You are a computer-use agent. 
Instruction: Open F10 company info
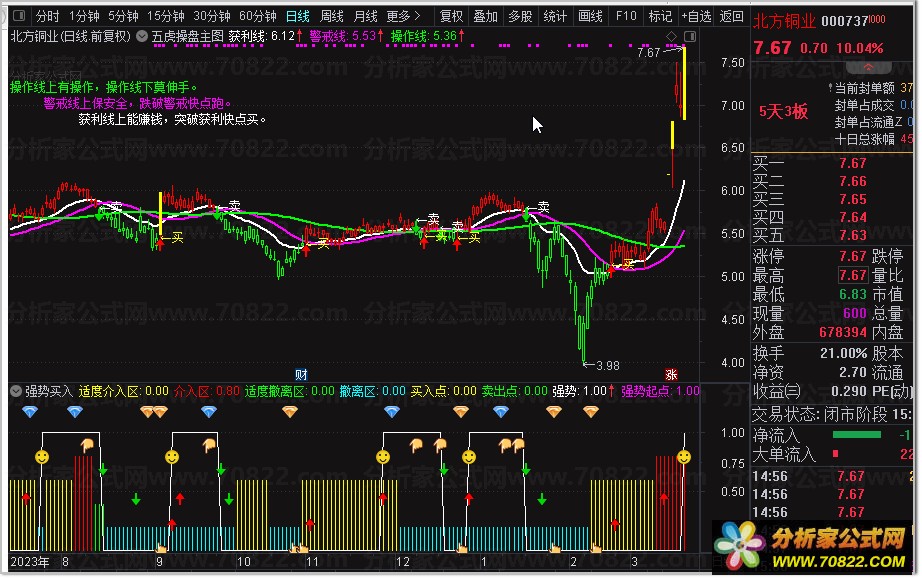tap(626, 16)
